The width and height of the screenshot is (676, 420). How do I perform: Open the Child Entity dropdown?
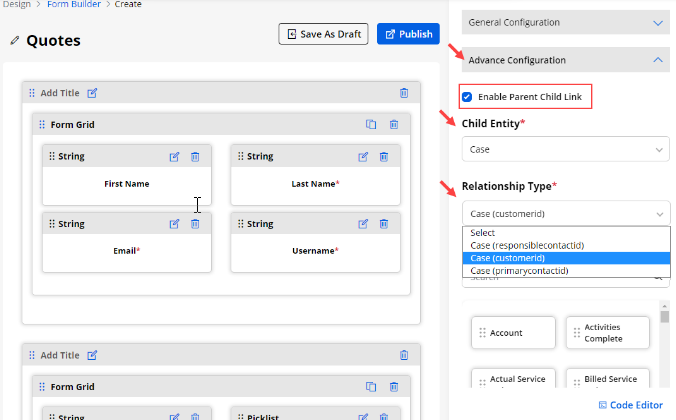[564, 149]
